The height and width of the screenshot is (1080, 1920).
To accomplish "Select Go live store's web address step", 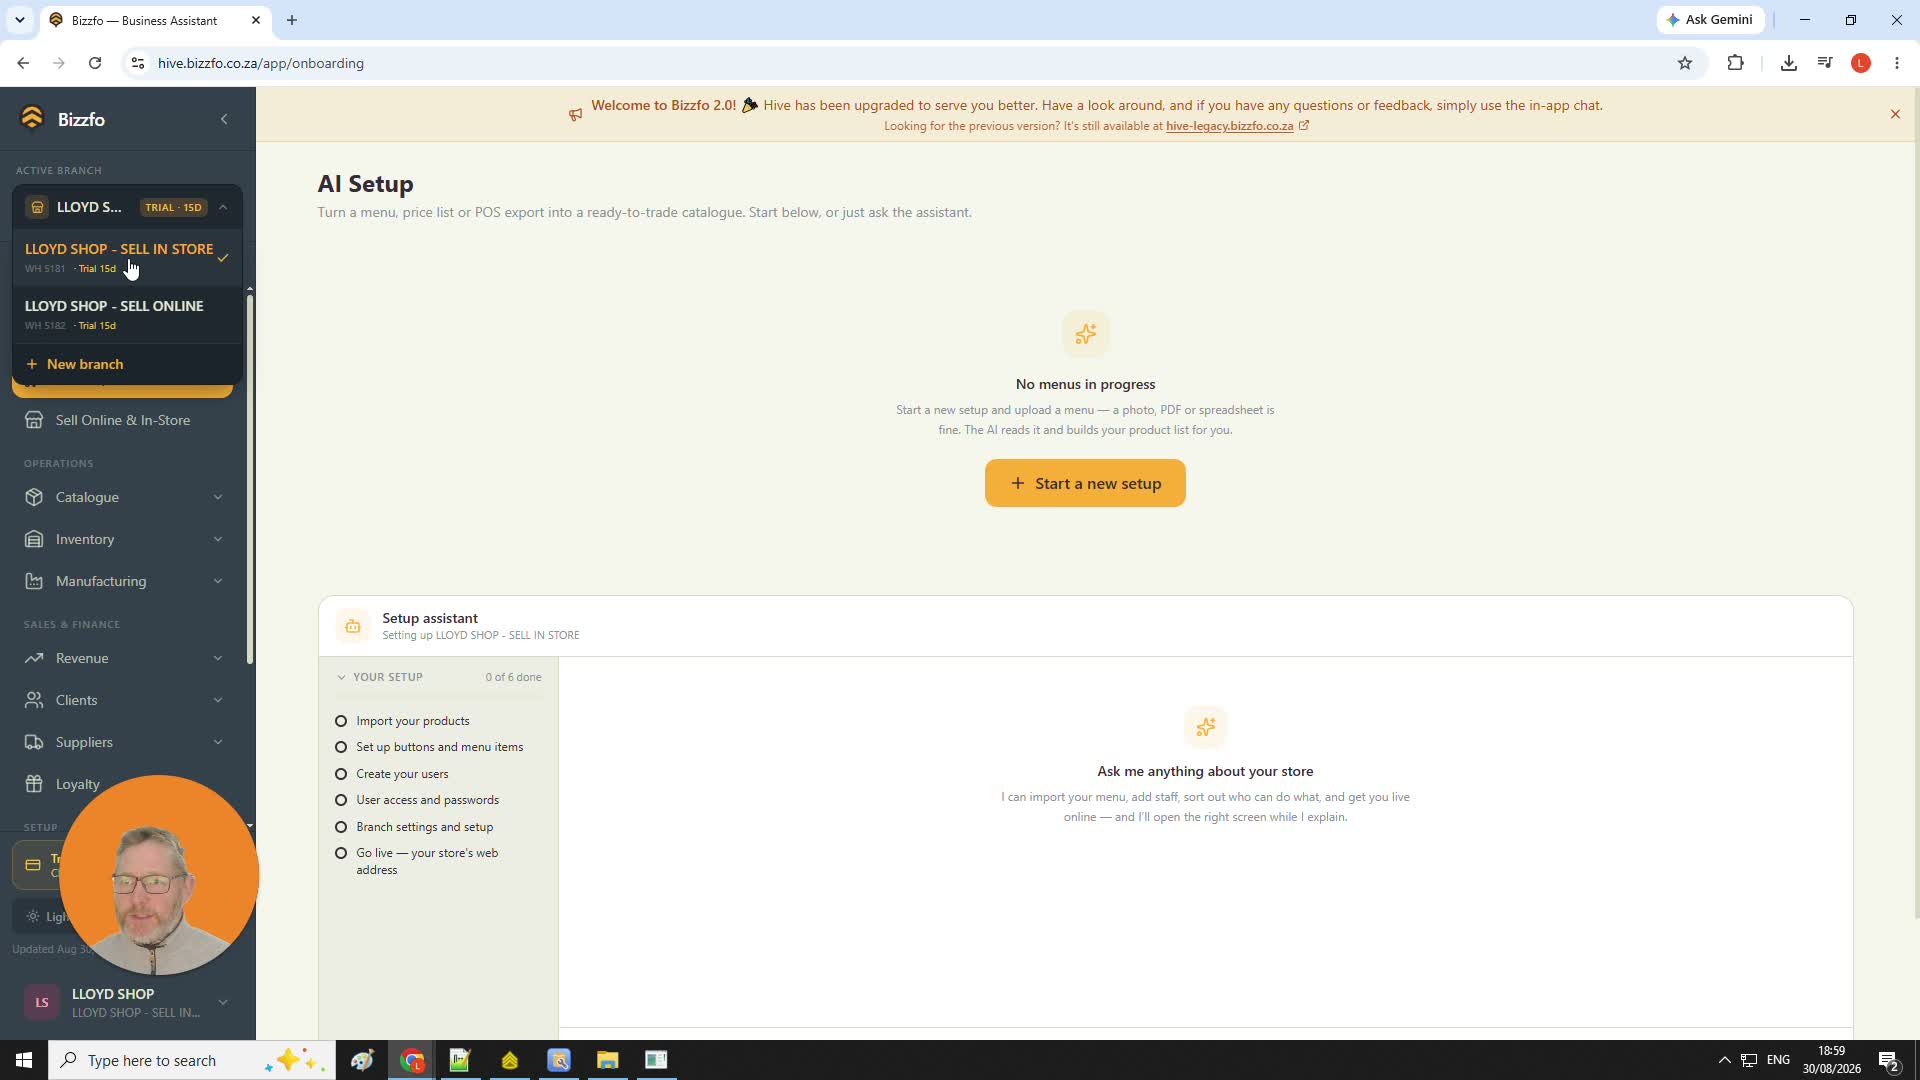I will [x=427, y=861].
